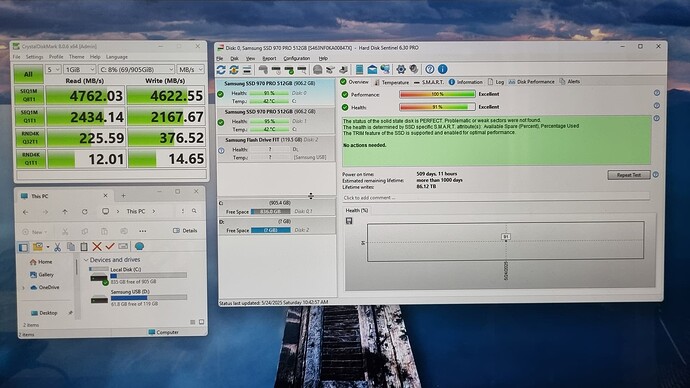Click the comment field labeled Click to add comment
Viewport: 690px width, 388px height.
496,198
